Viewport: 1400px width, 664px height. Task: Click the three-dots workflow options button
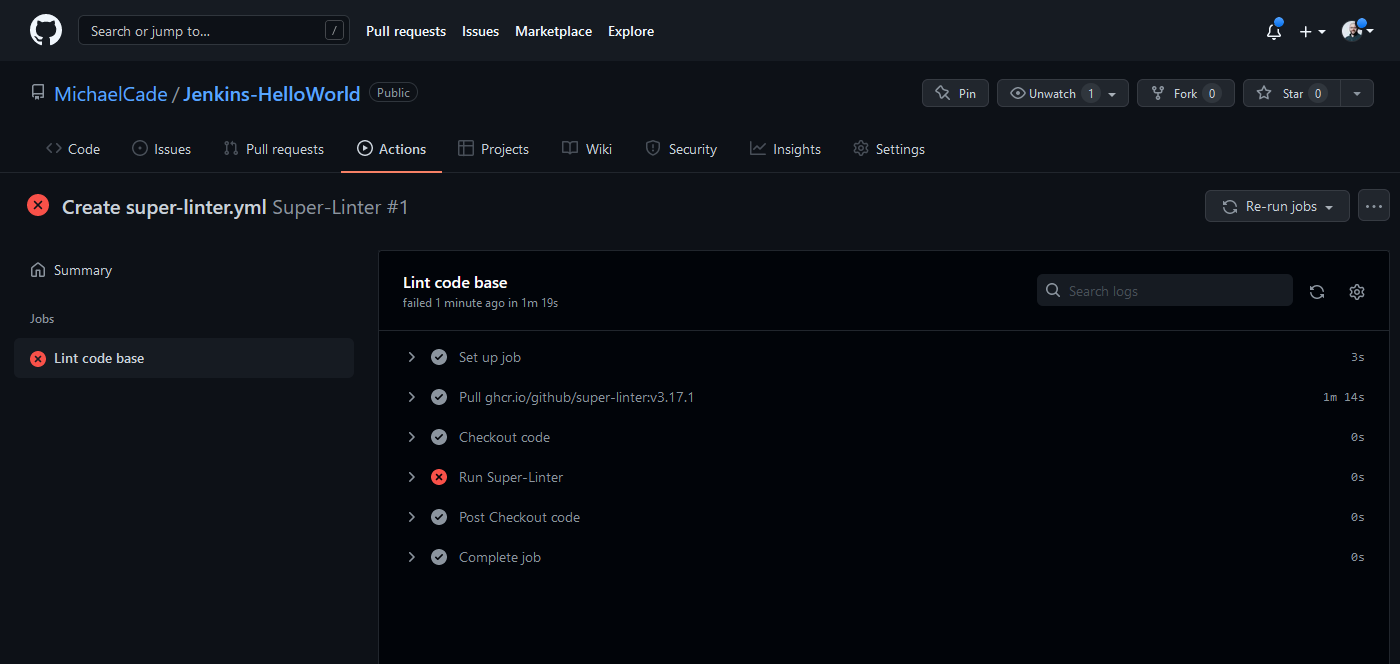(1374, 206)
